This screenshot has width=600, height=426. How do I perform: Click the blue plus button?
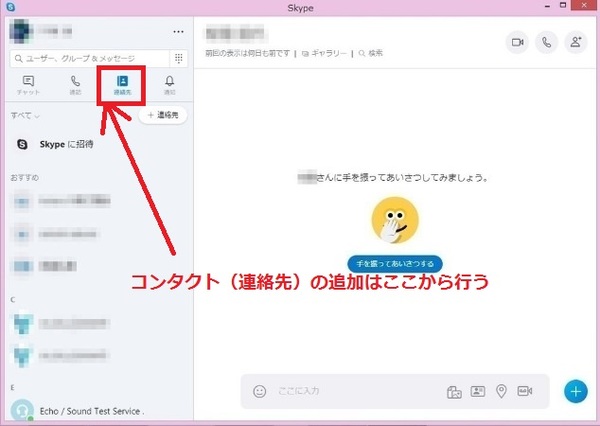pos(575,391)
